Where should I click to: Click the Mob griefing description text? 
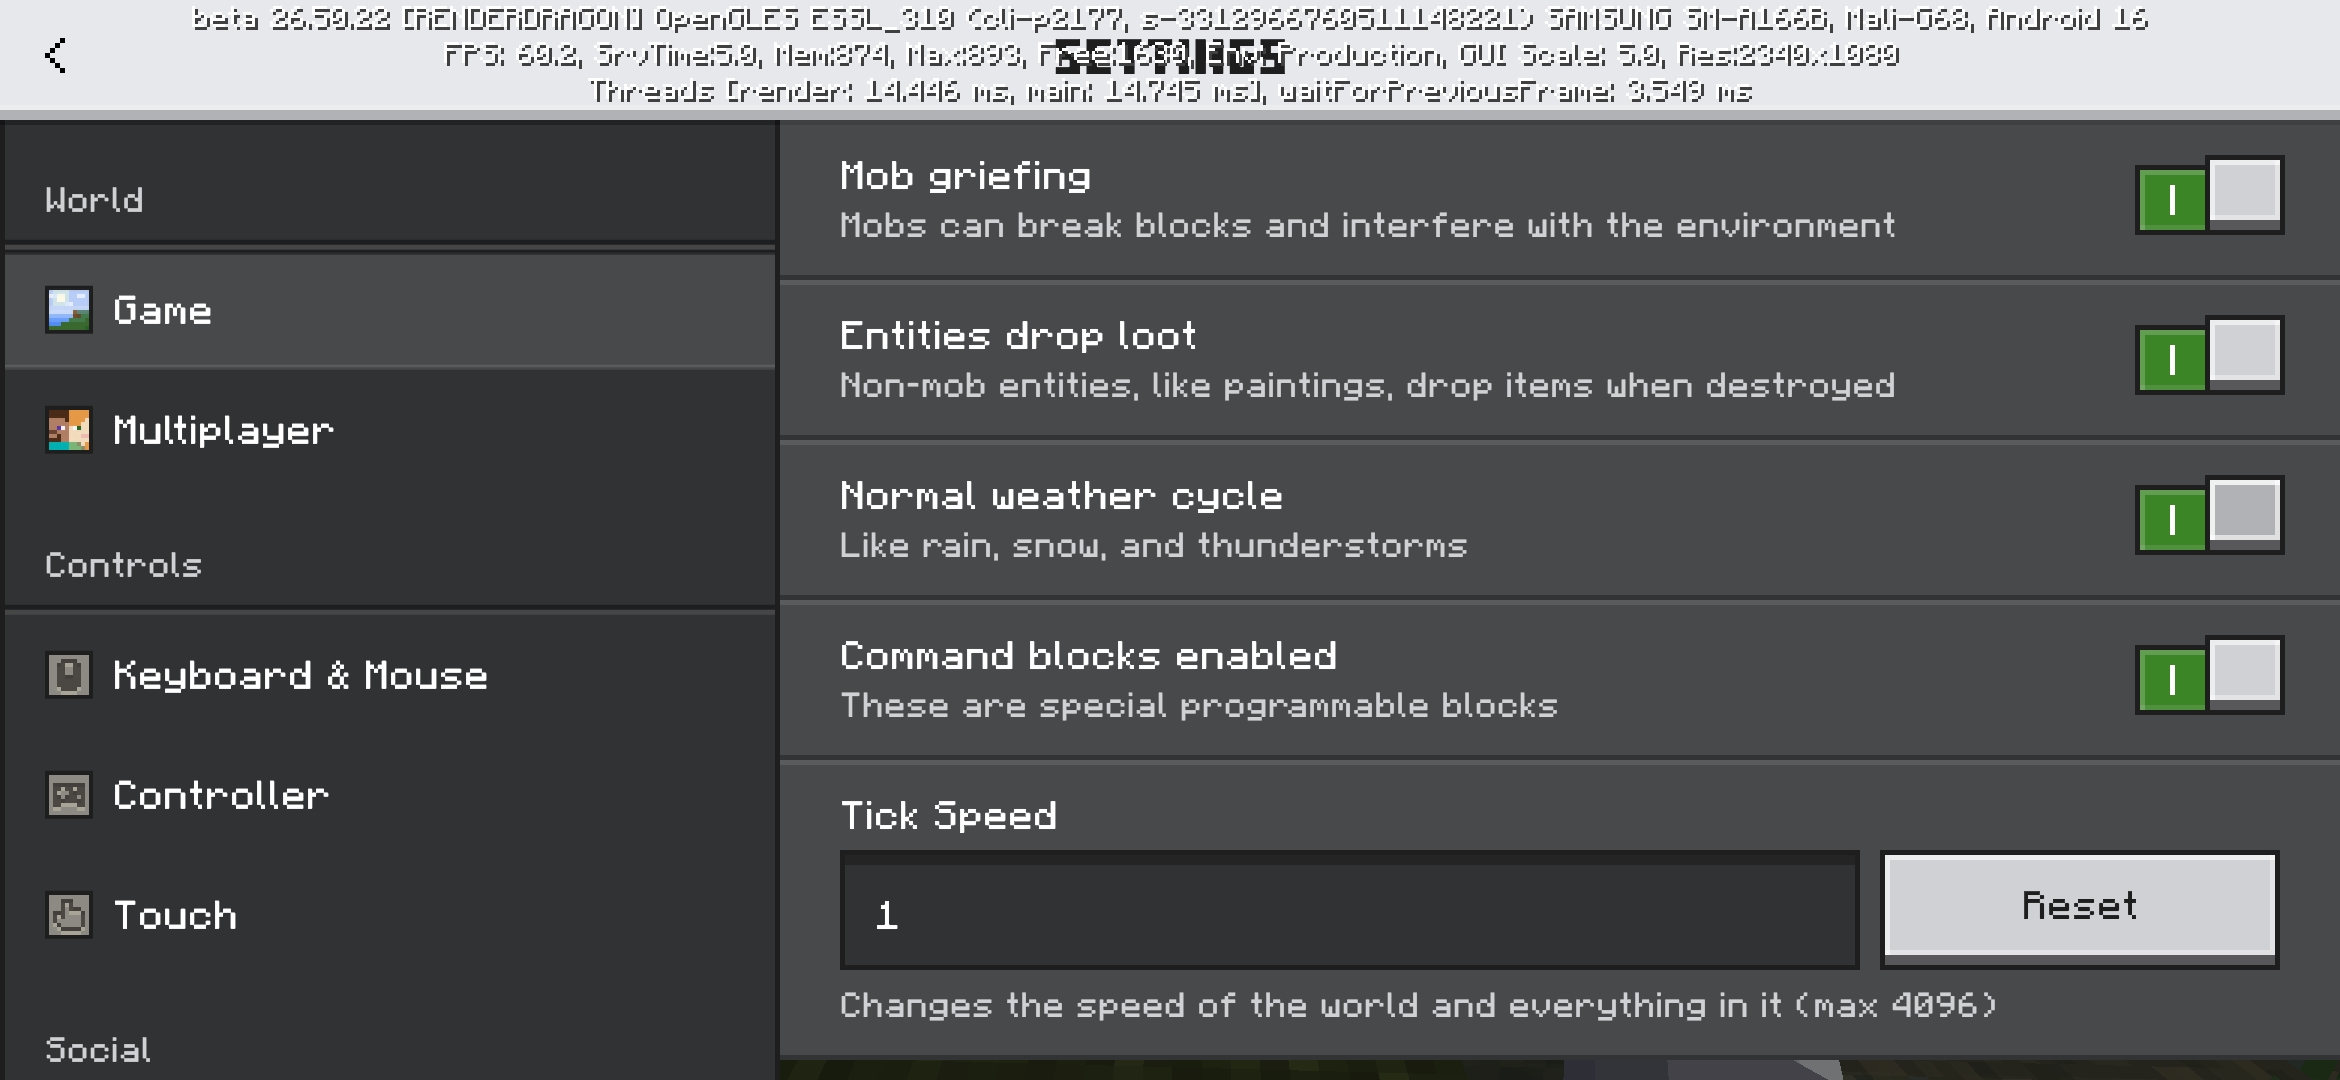tap(1367, 226)
